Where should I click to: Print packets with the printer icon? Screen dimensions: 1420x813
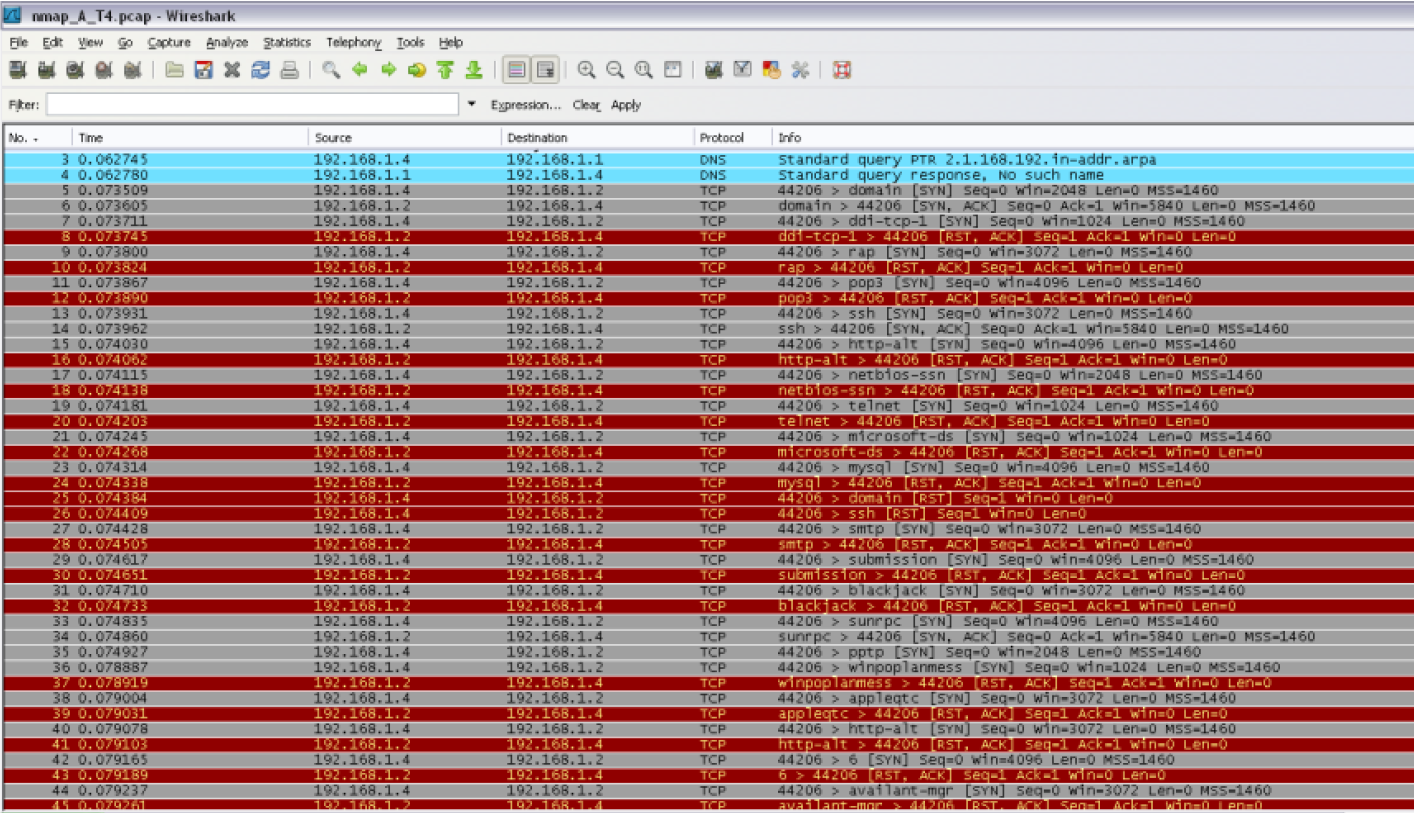[x=290, y=70]
